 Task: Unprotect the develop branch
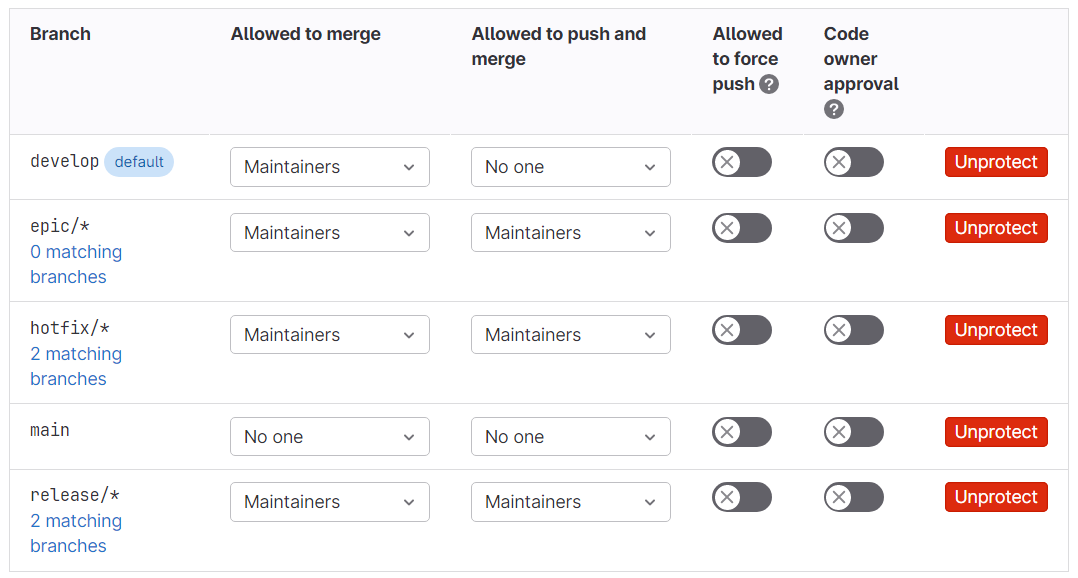(996, 162)
